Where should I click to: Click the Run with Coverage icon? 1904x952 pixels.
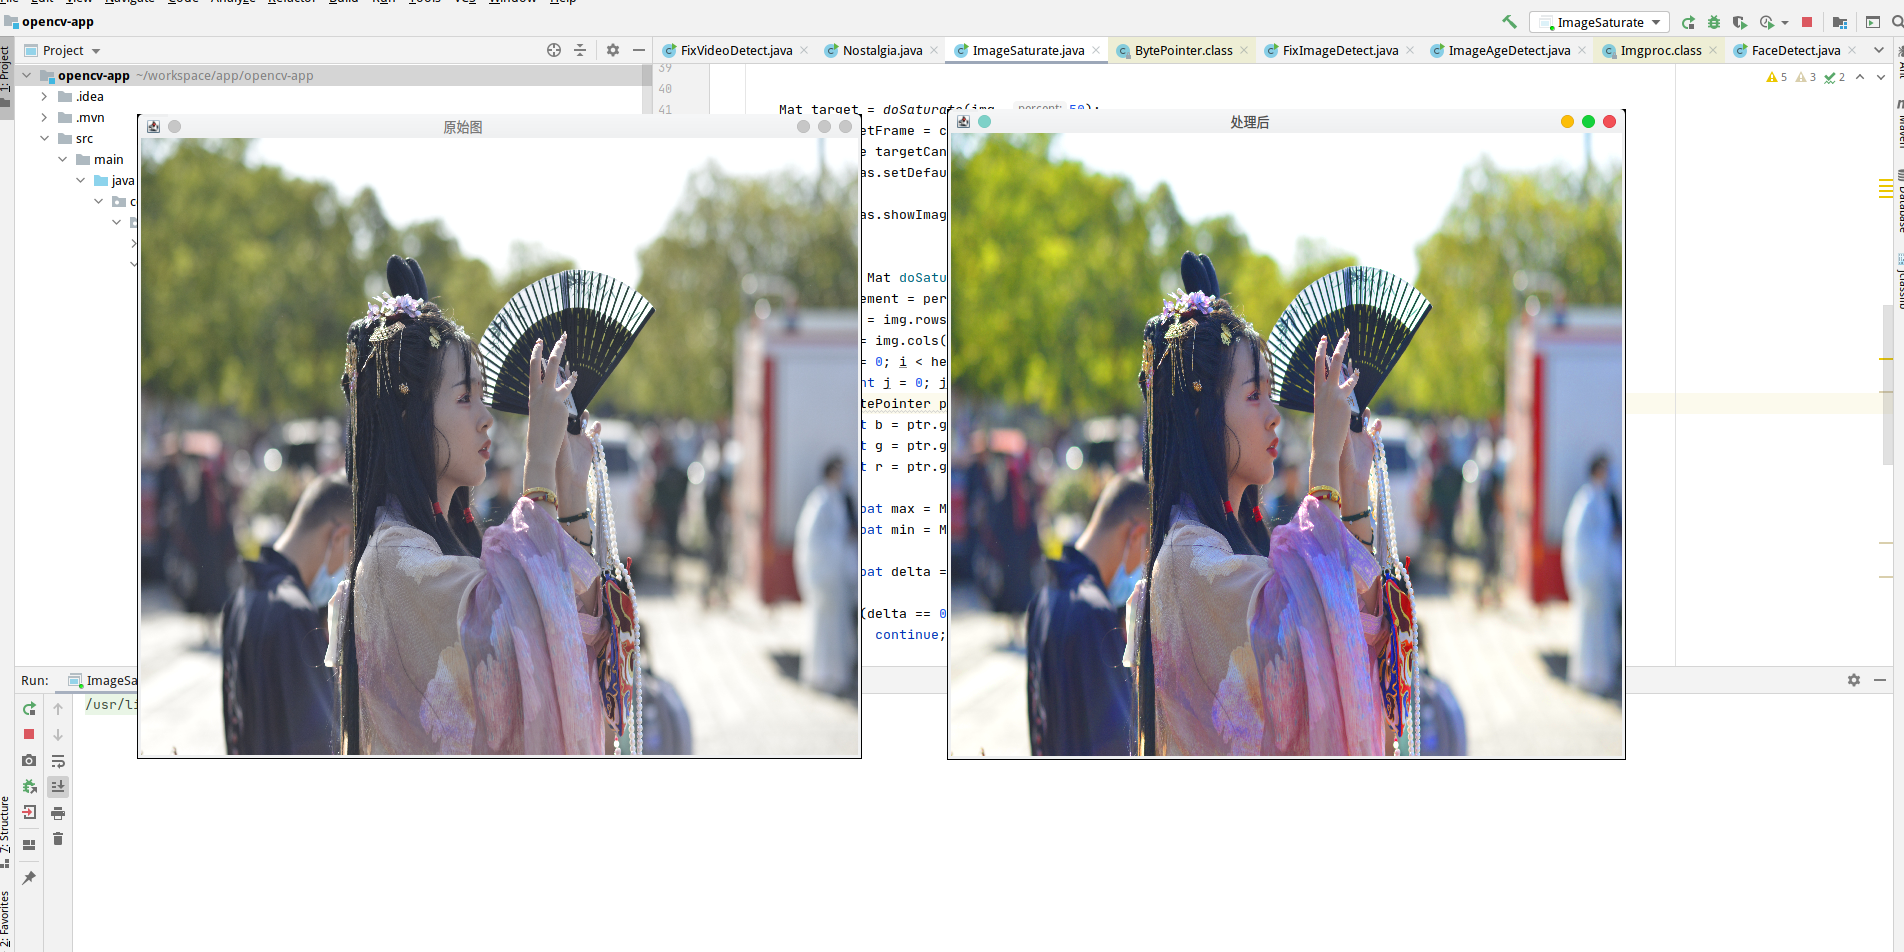point(1740,22)
